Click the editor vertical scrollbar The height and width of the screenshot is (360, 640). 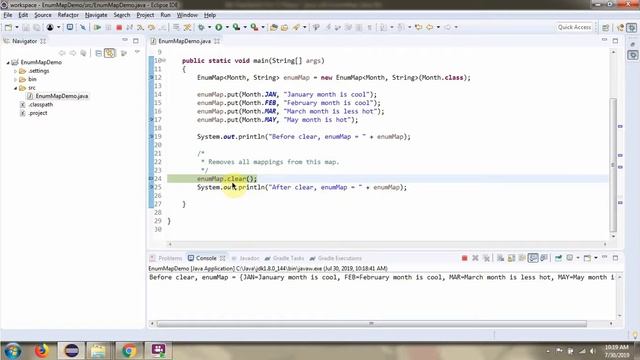613,164
